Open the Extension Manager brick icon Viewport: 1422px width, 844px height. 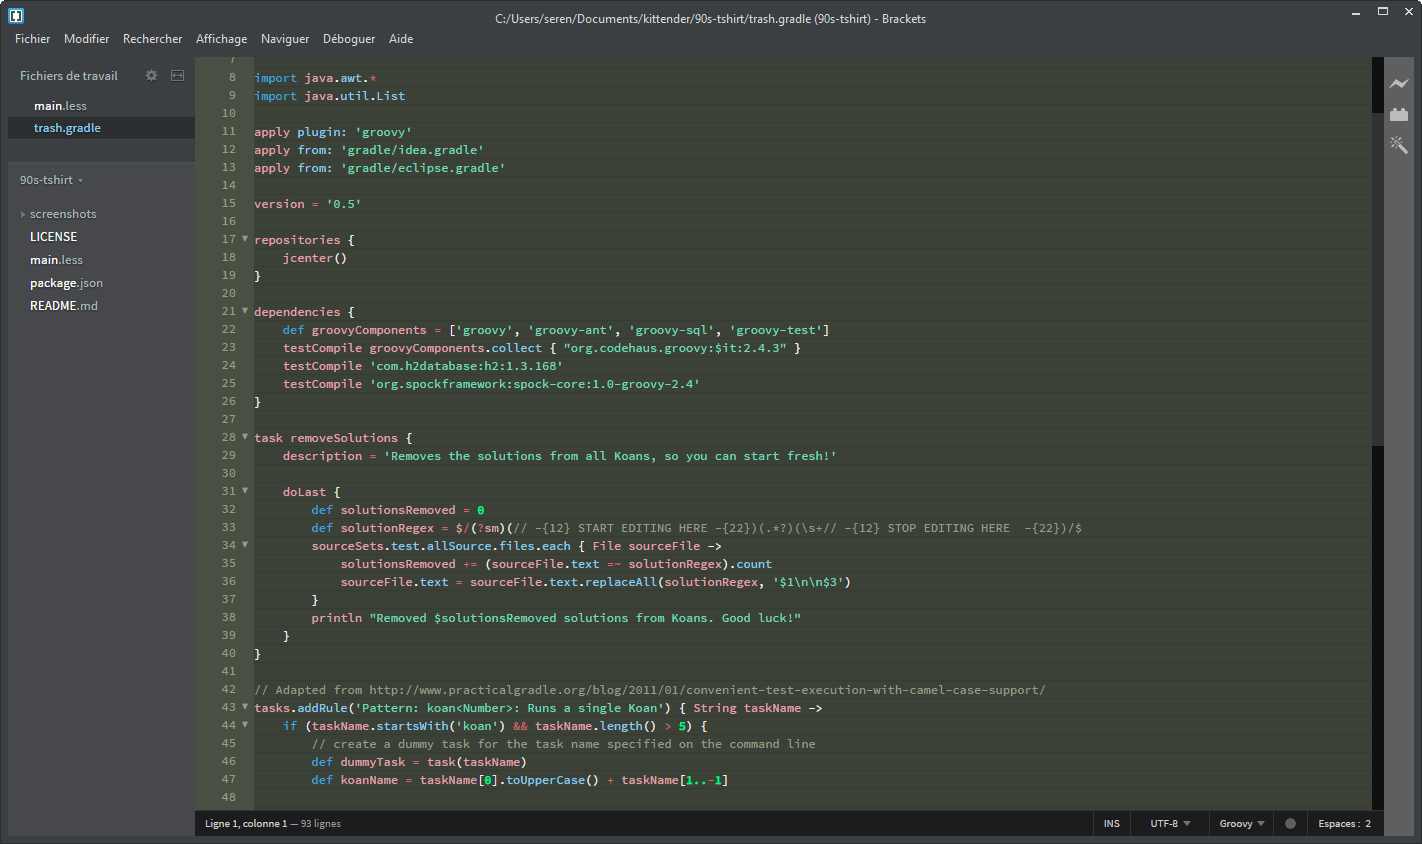[1399, 114]
